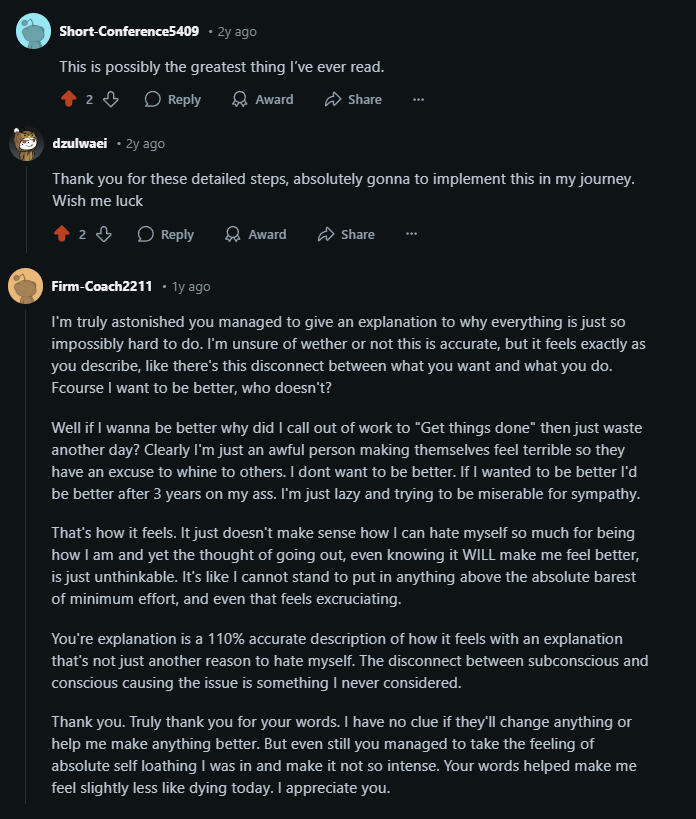Upvote Short-Conference5409's comment

pos(68,99)
